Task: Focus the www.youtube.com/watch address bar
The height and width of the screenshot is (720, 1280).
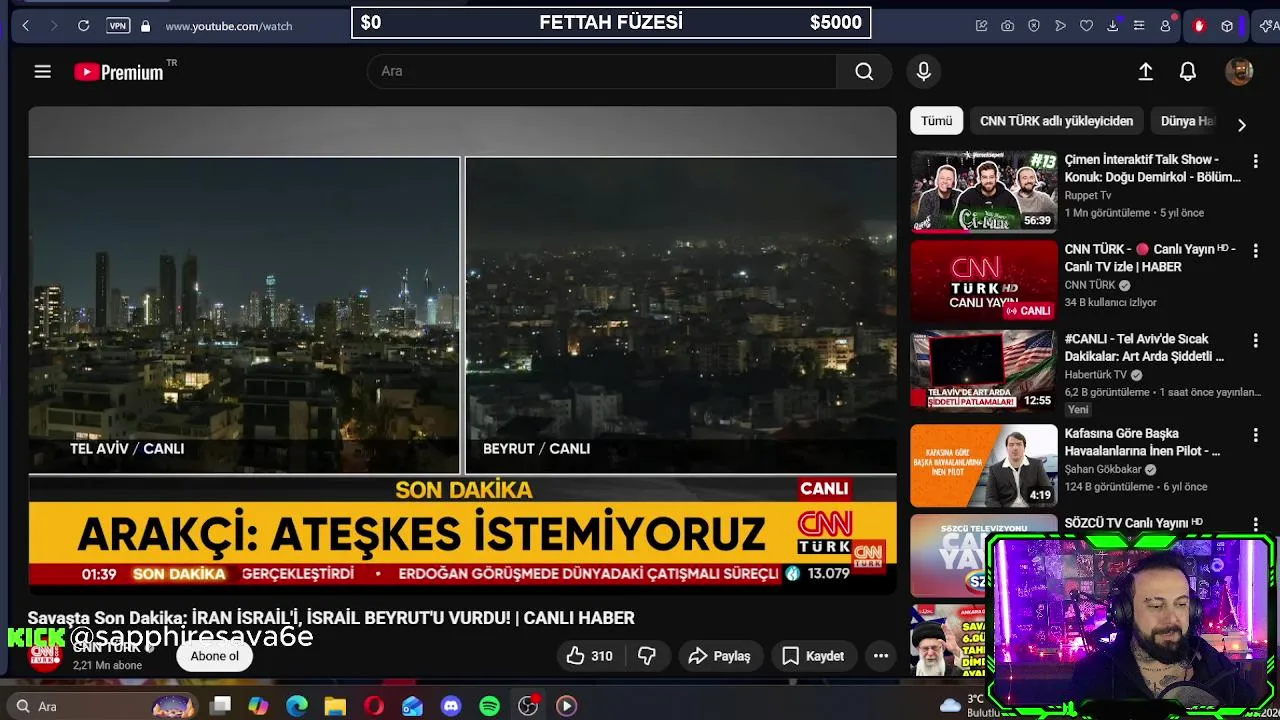Action: coord(229,26)
